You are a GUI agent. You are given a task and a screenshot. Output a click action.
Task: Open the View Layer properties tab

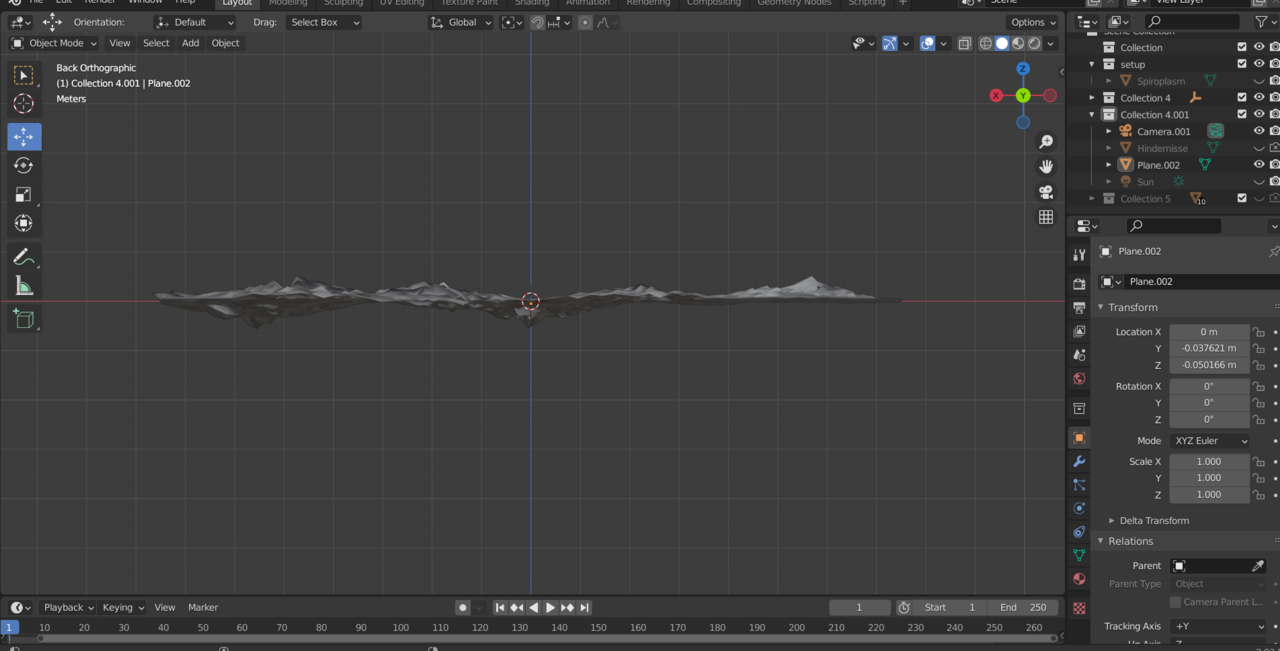tap(1079, 331)
